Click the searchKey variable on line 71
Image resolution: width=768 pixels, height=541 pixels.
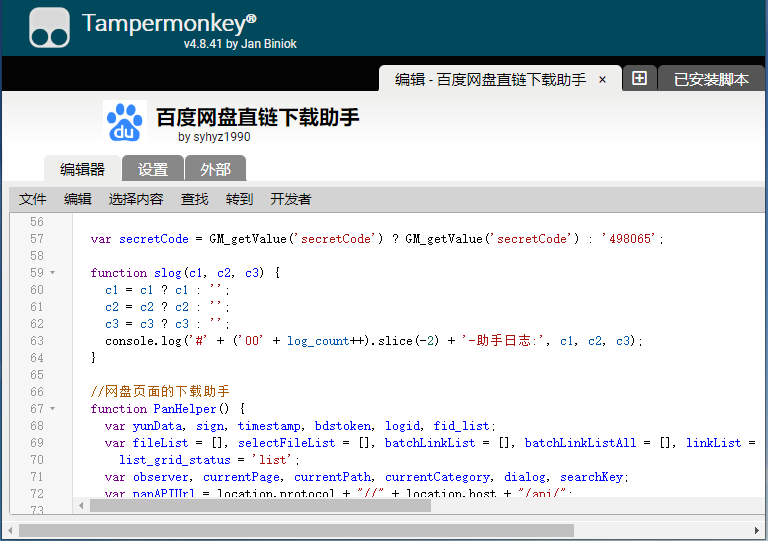click(x=591, y=477)
